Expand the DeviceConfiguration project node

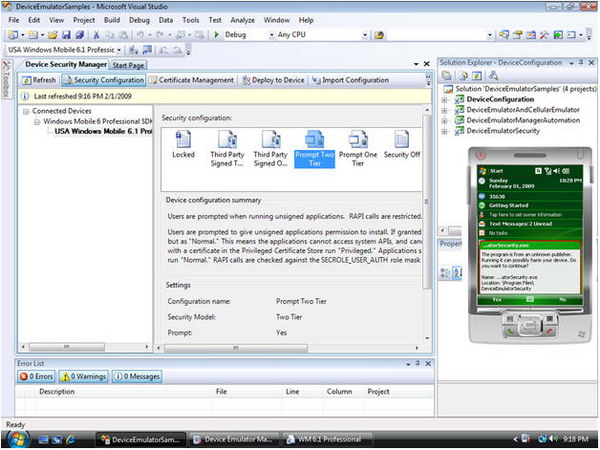[x=445, y=100]
